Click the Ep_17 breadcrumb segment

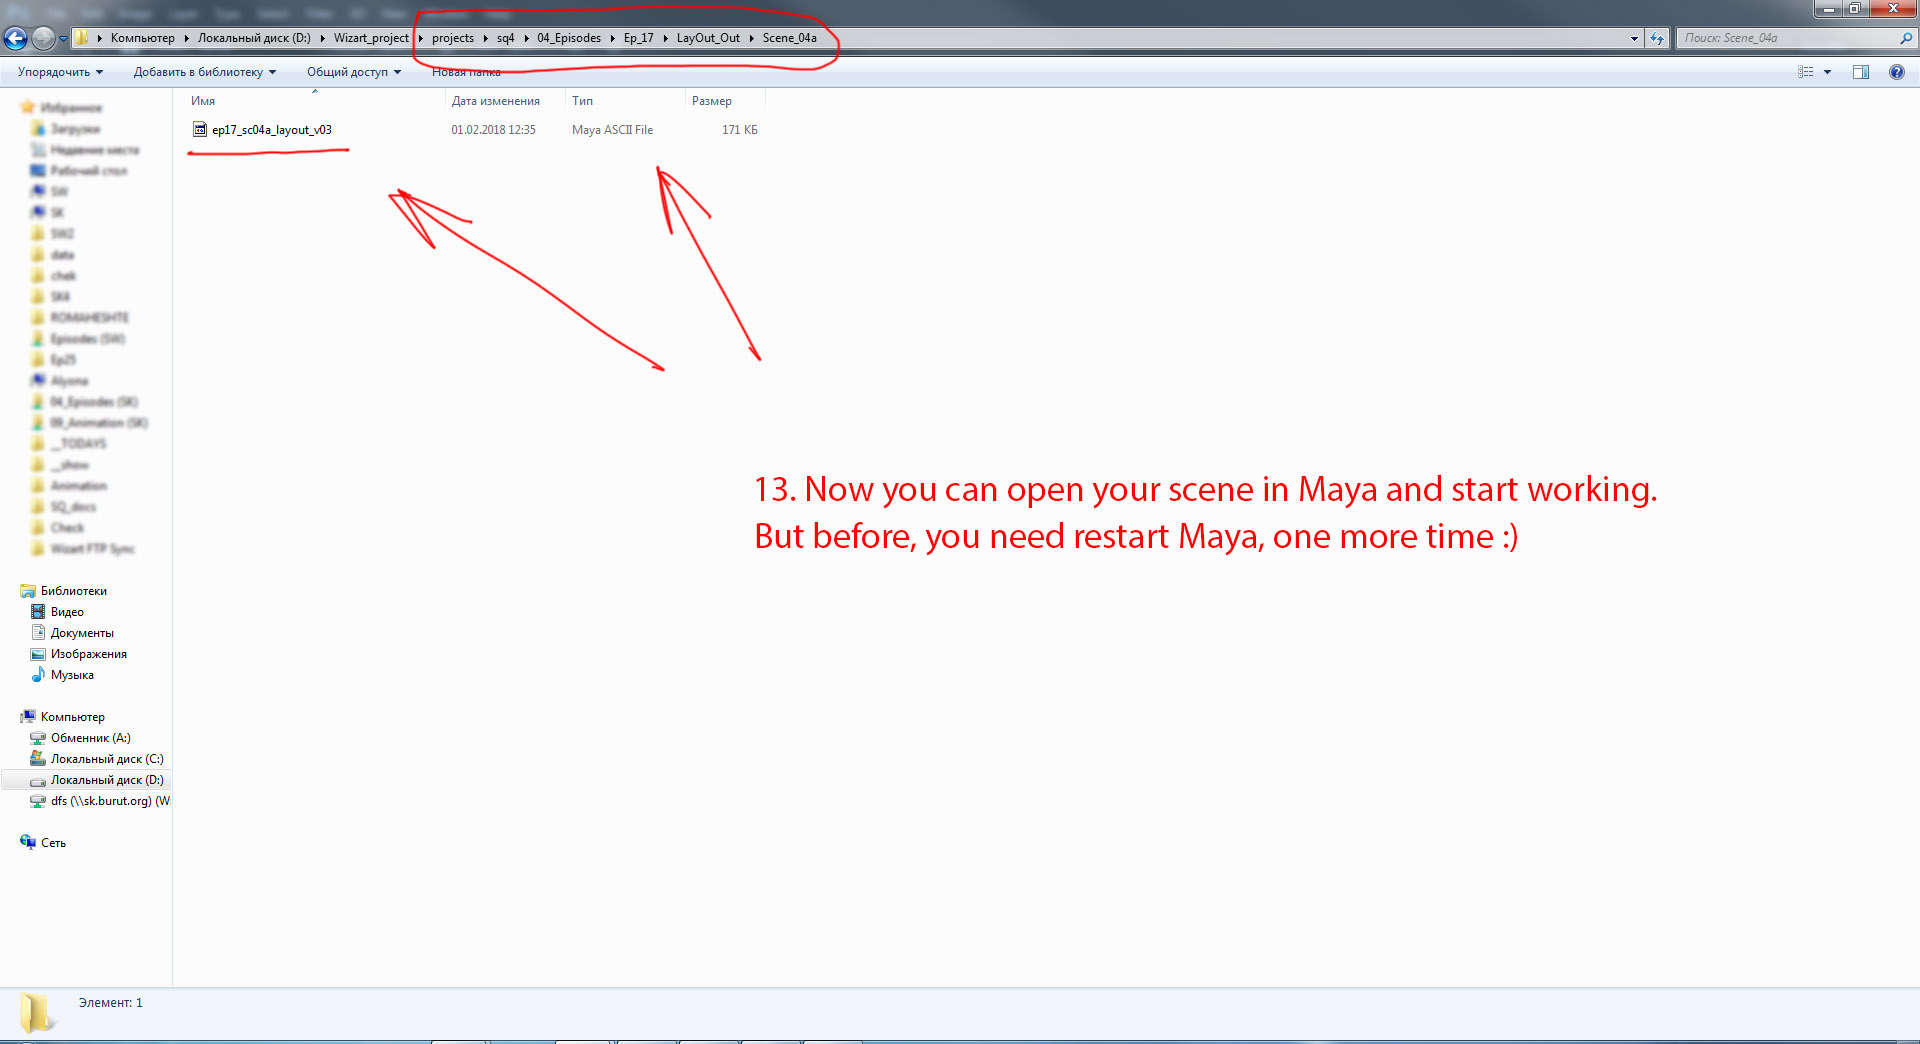point(638,38)
